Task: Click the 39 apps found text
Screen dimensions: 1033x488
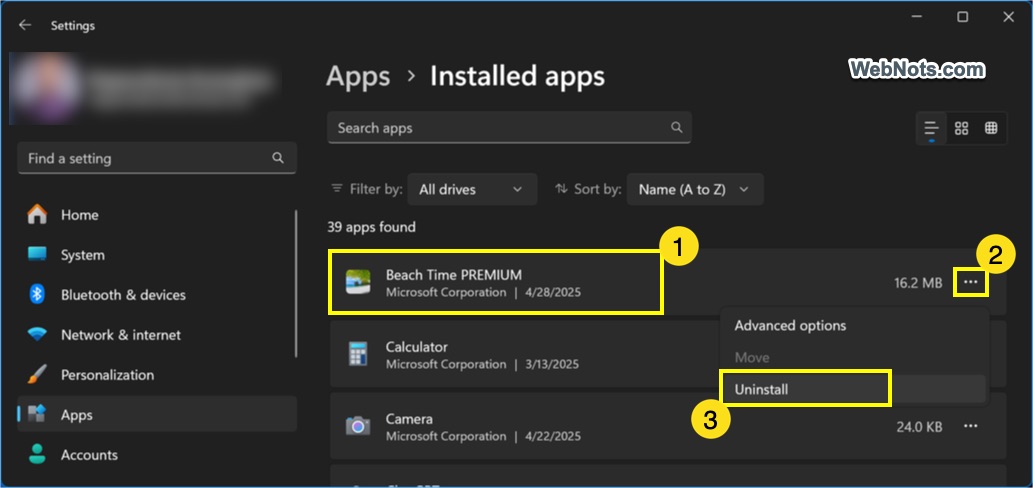Action: [x=372, y=227]
